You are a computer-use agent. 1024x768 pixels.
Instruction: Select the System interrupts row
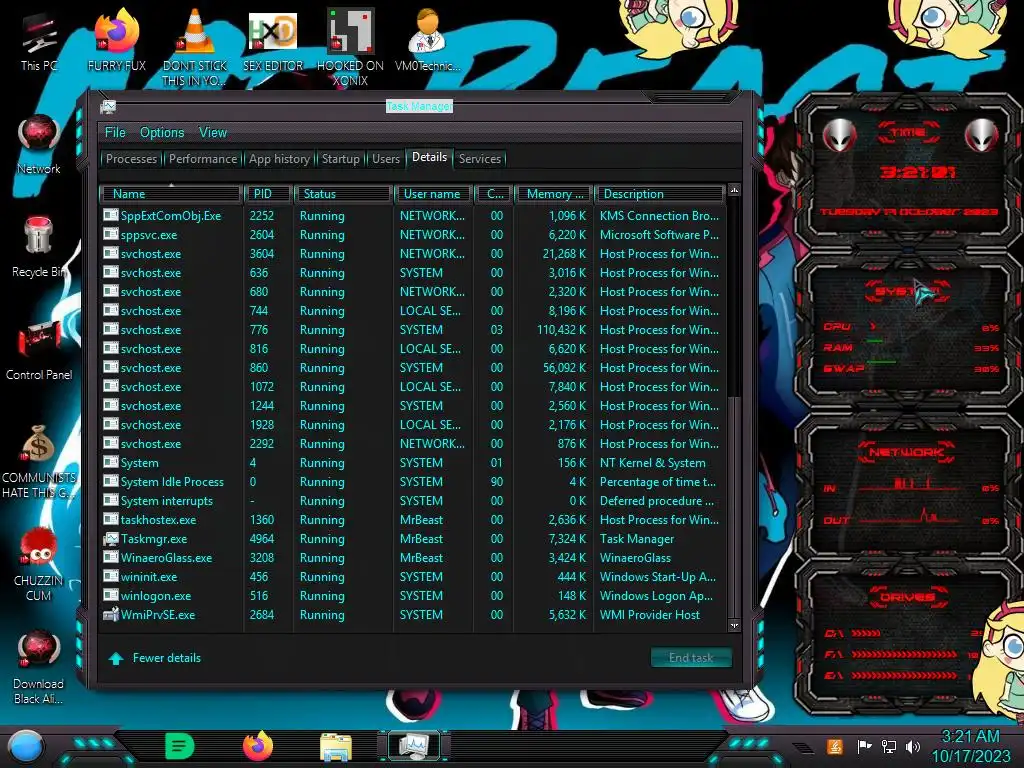pyautogui.click(x=413, y=501)
